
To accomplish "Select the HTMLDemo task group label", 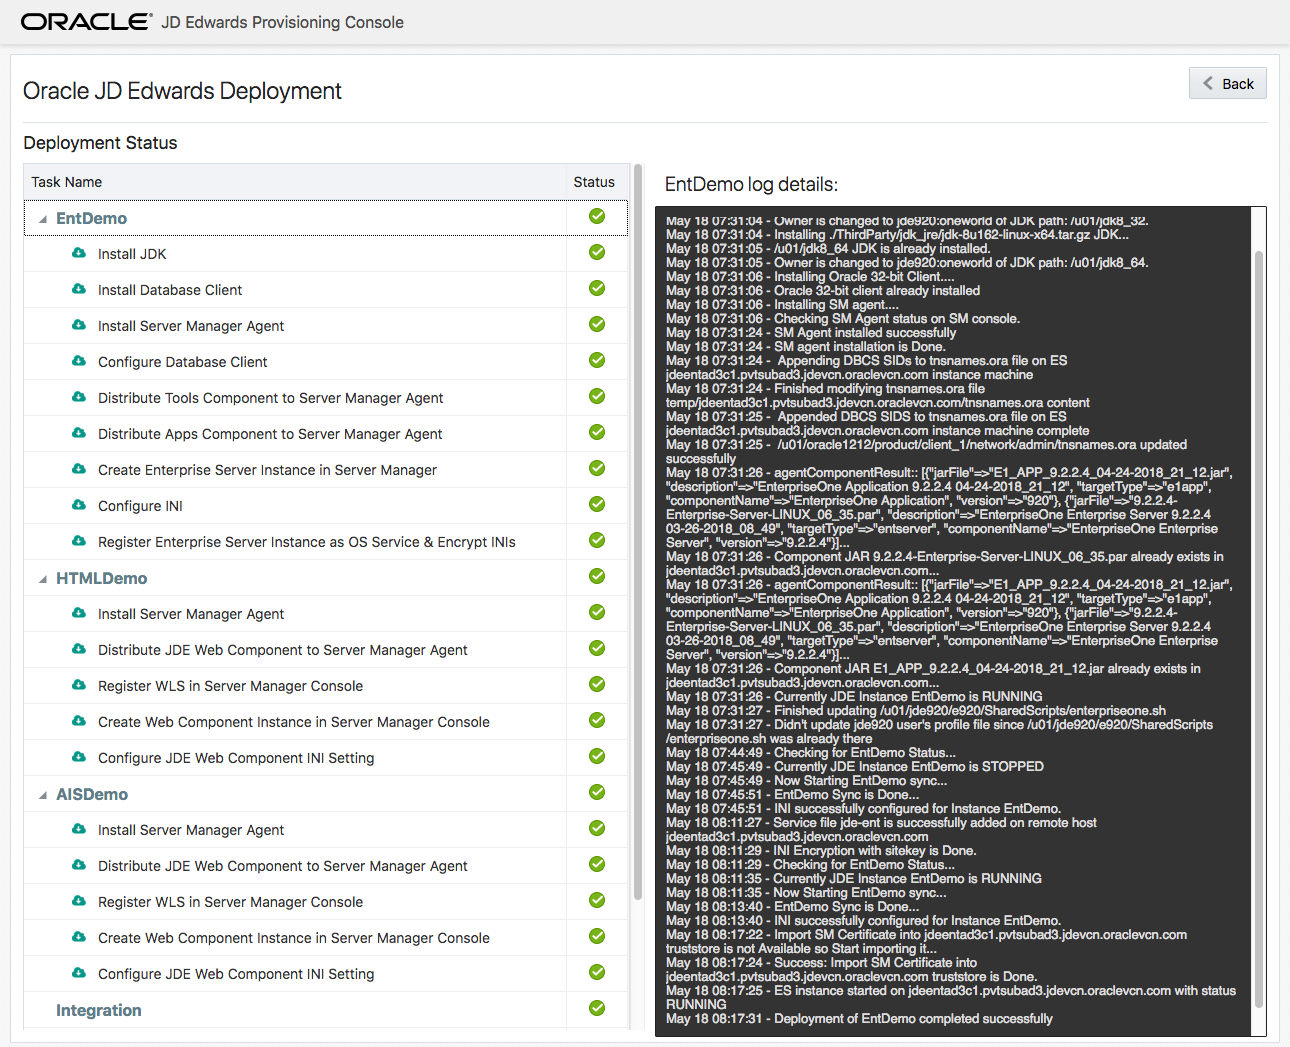I will 101,578.
